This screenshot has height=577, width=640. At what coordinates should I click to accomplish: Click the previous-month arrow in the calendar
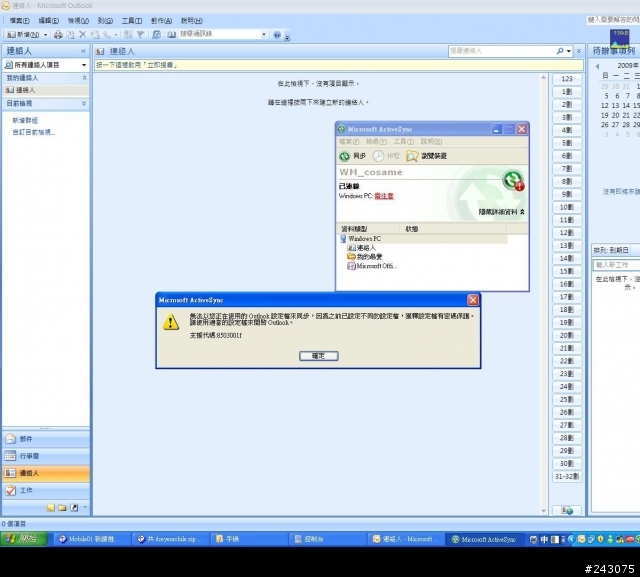click(597, 66)
